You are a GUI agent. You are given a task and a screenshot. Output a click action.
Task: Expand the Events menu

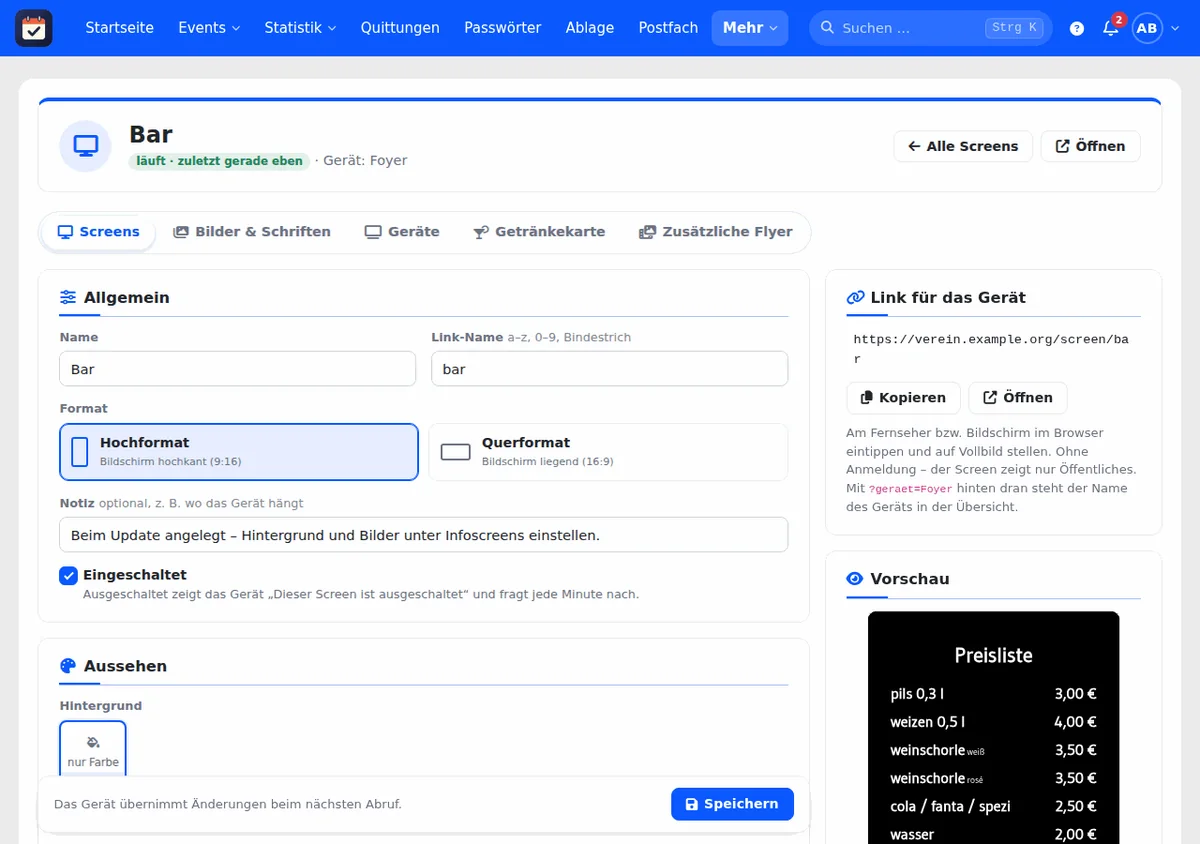[209, 28]
